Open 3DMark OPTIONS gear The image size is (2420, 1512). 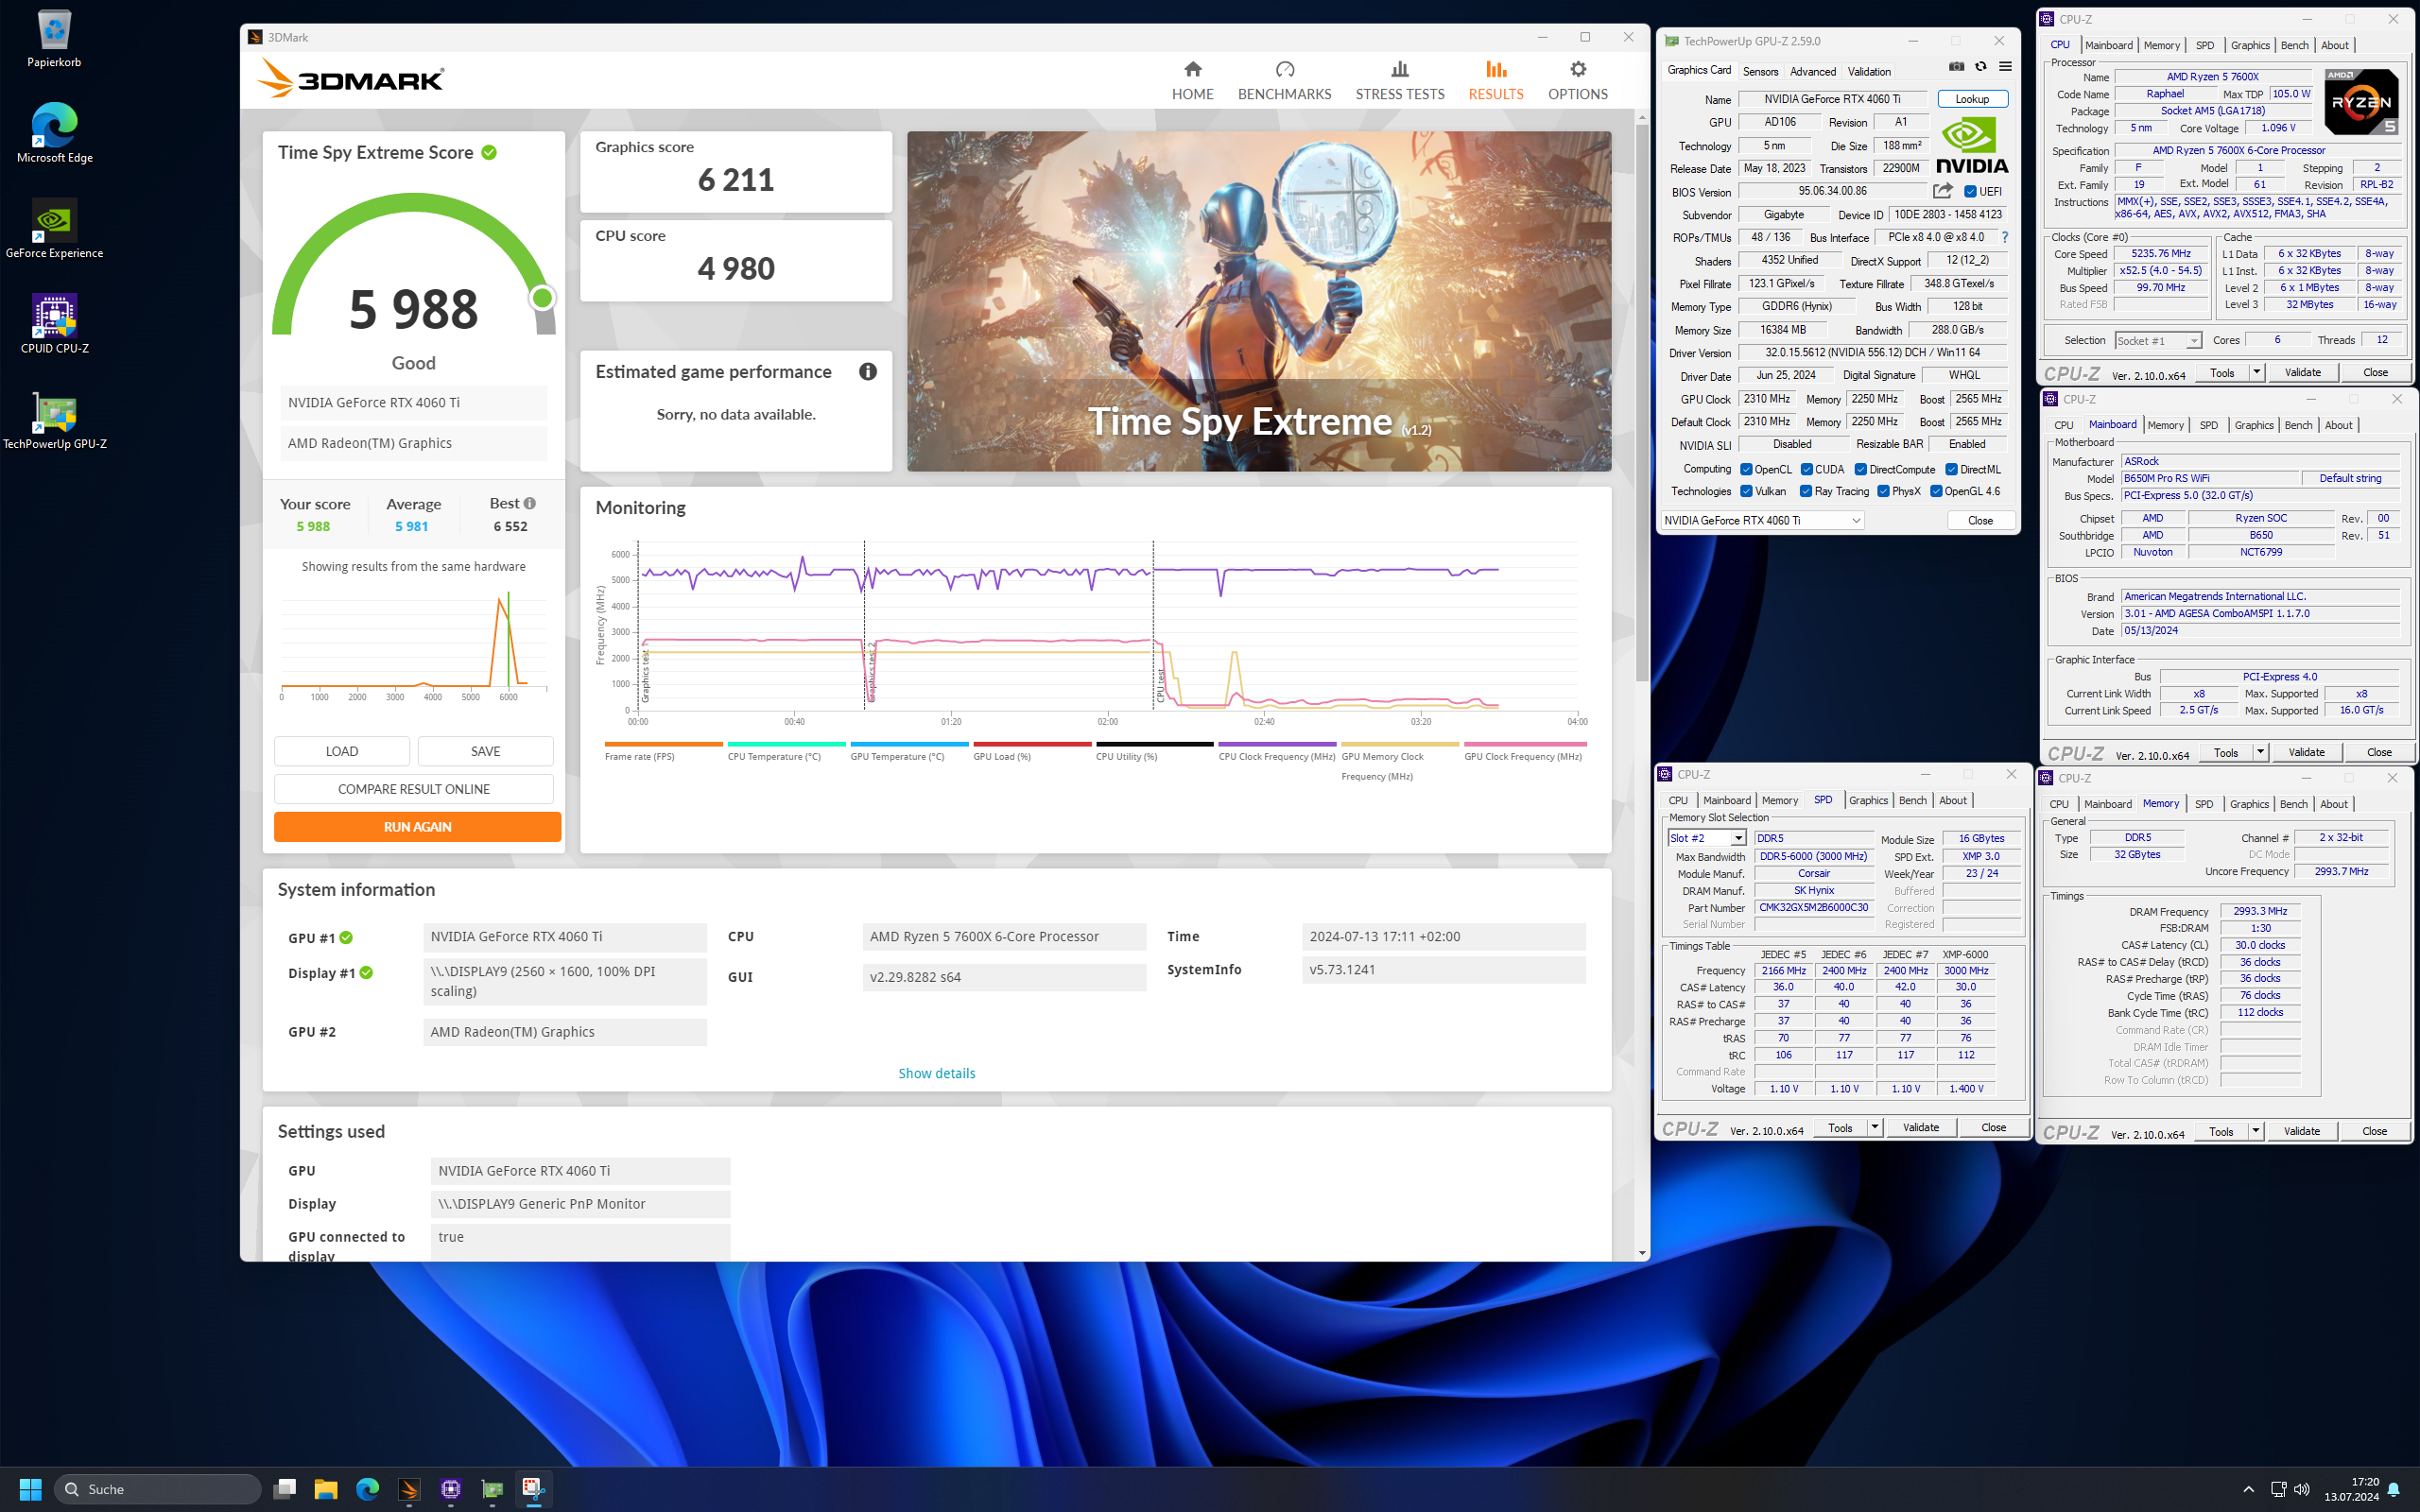tap(1577, 80)
